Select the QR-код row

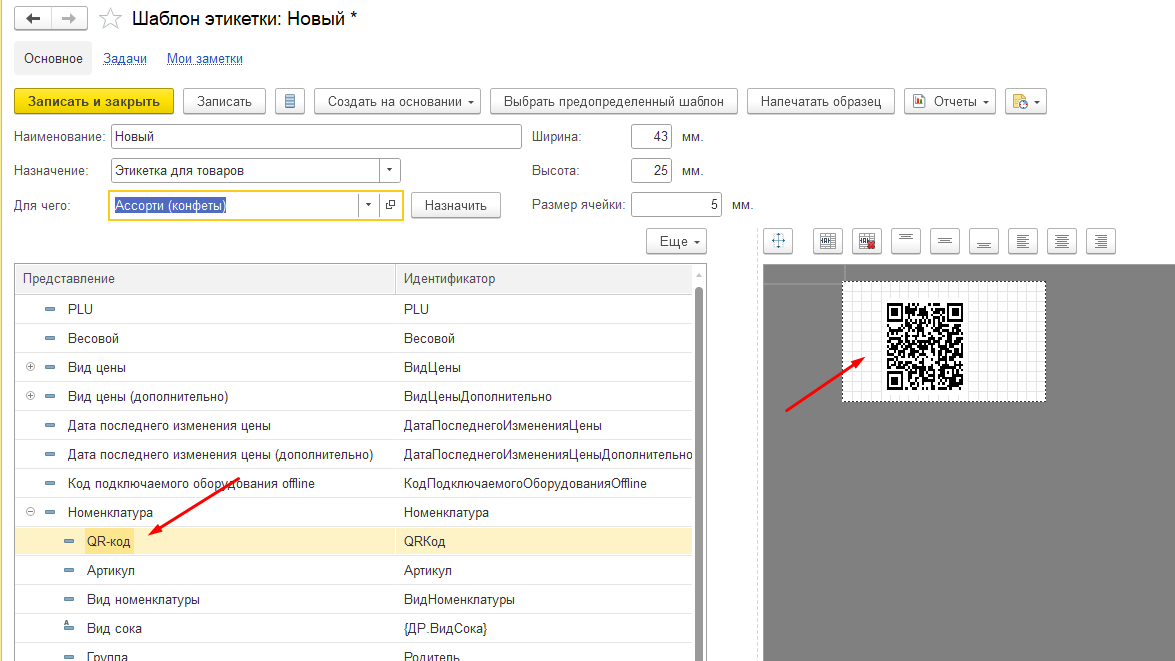pos(353,541)
